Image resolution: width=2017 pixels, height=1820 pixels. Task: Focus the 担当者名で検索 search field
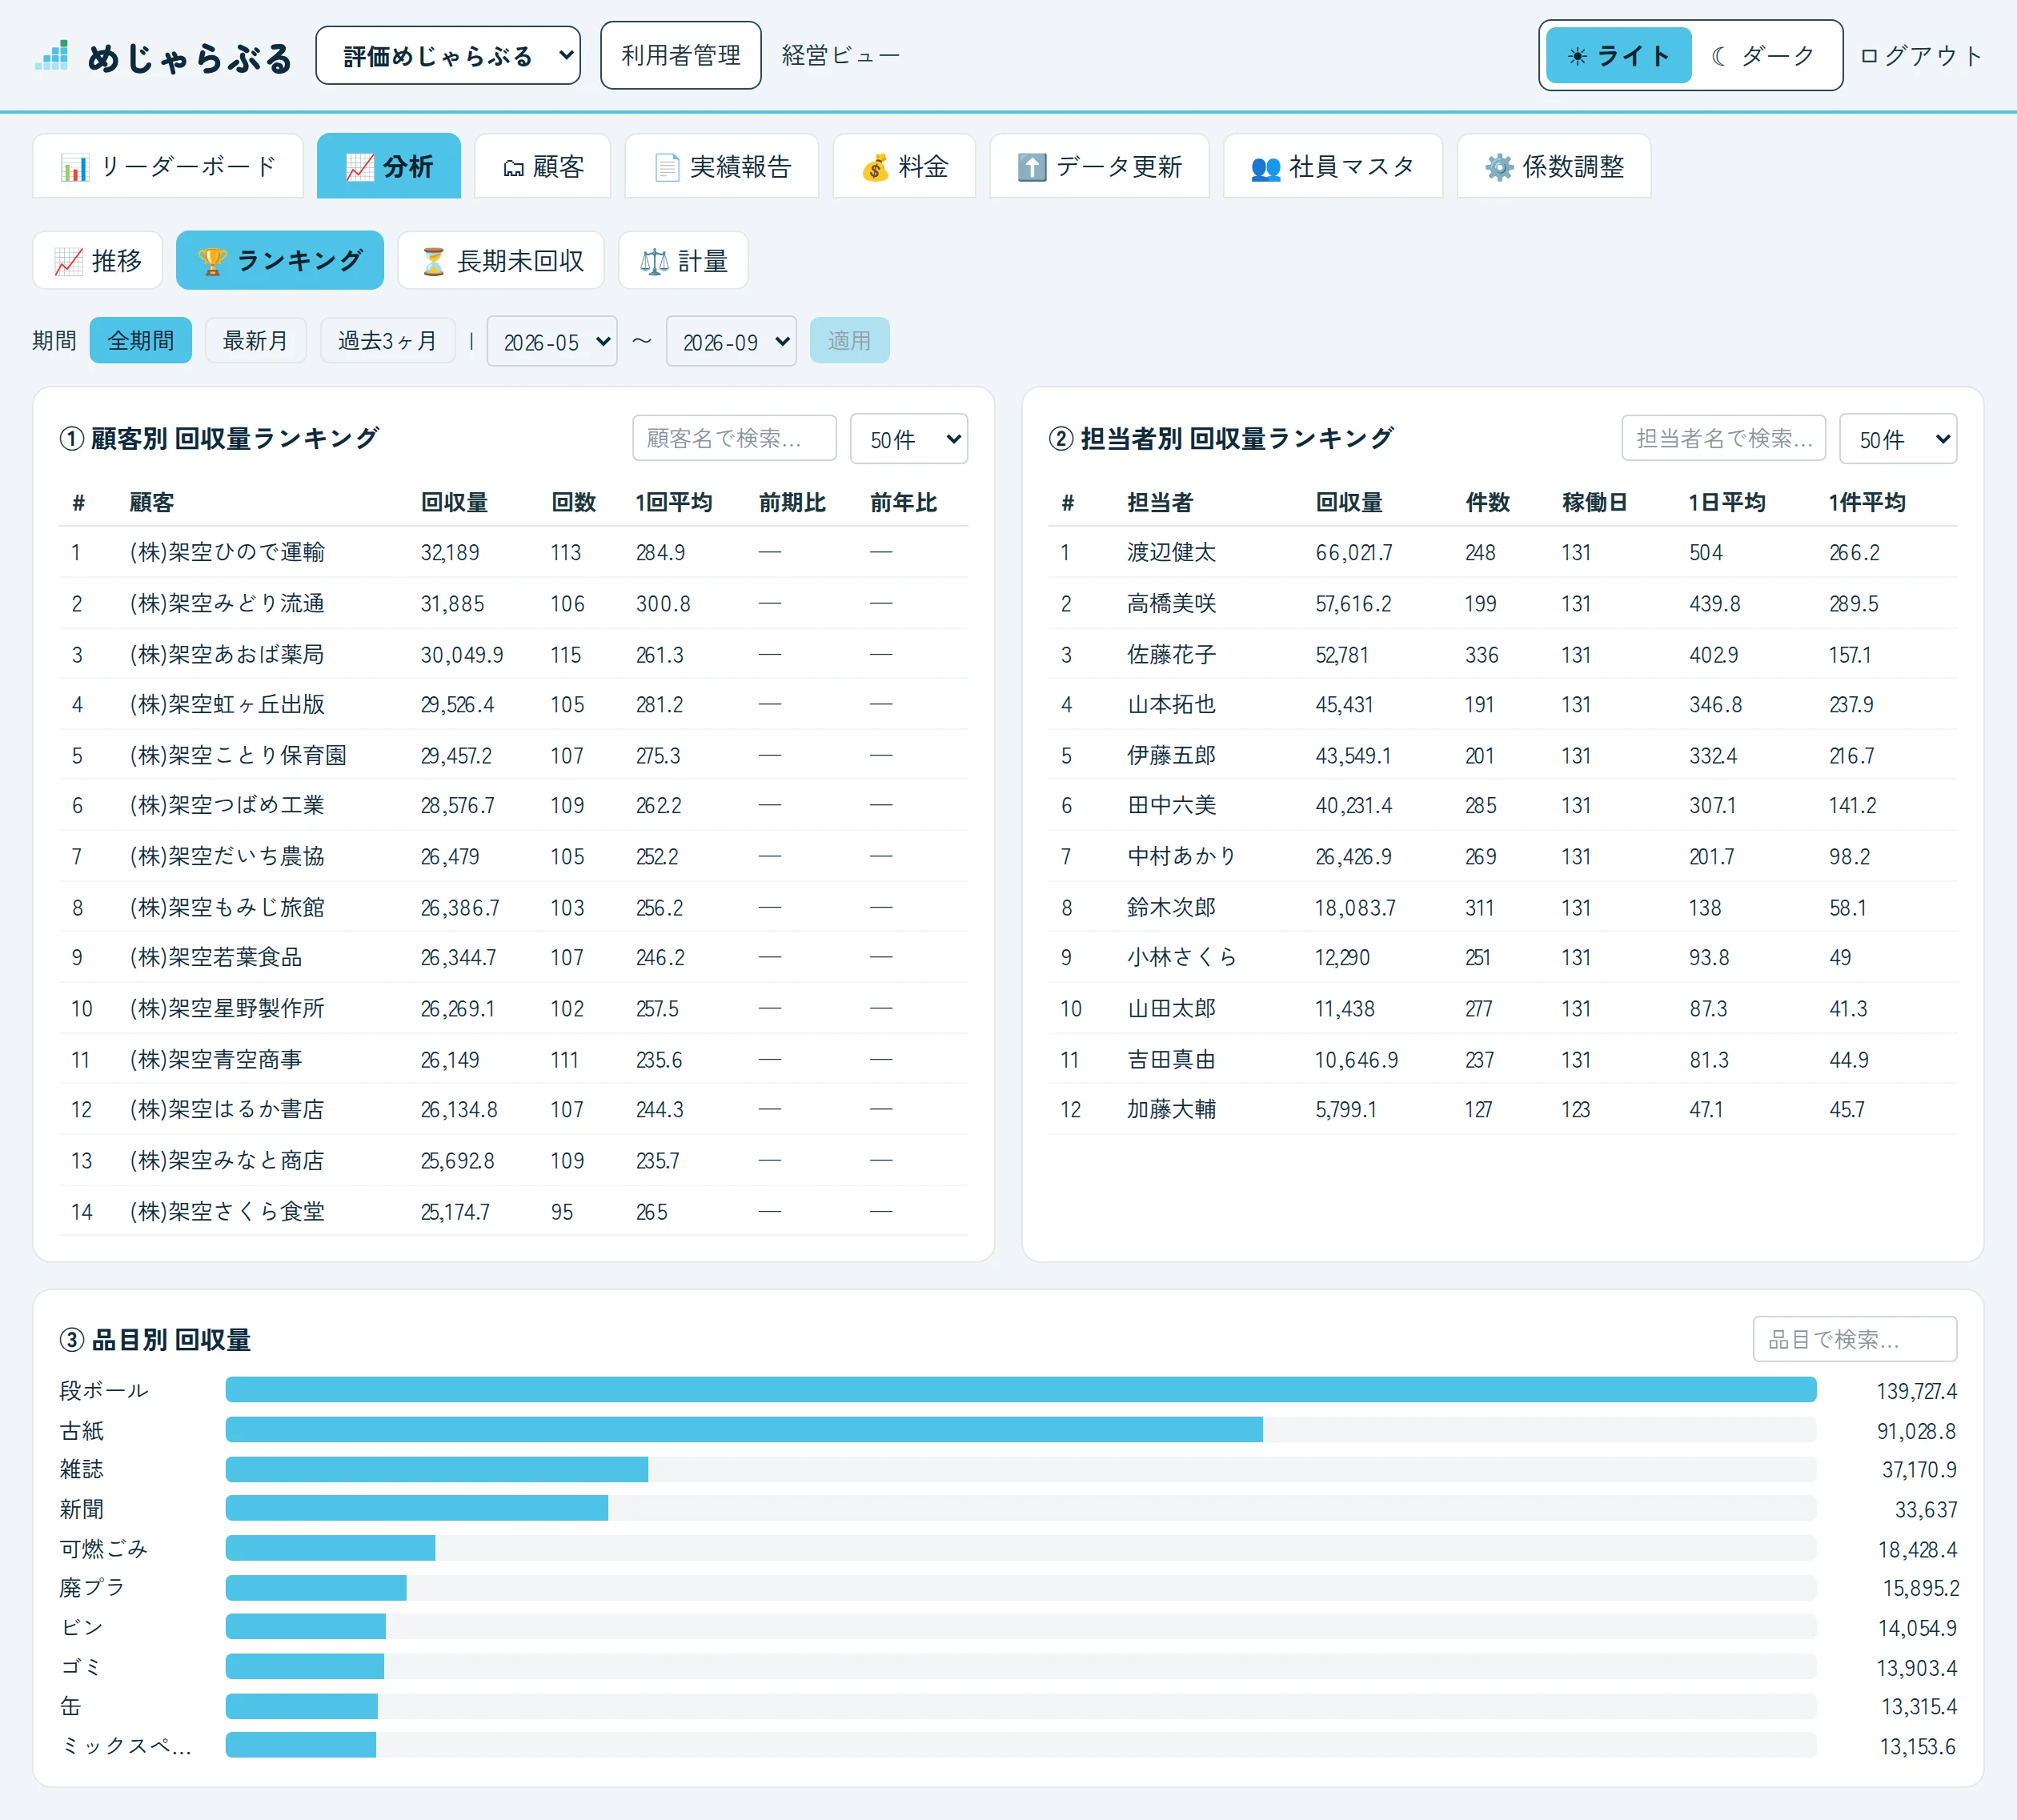[1724, 439]
